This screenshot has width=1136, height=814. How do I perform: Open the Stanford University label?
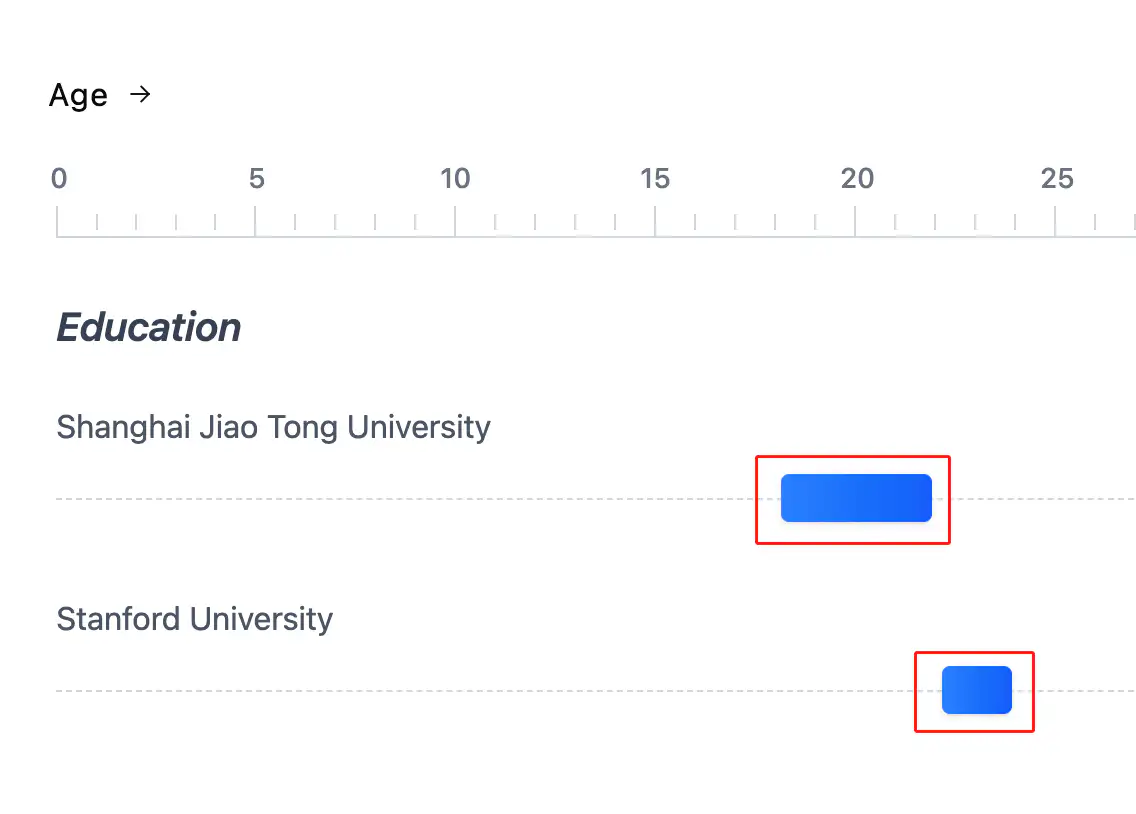[x=194, y=619]
